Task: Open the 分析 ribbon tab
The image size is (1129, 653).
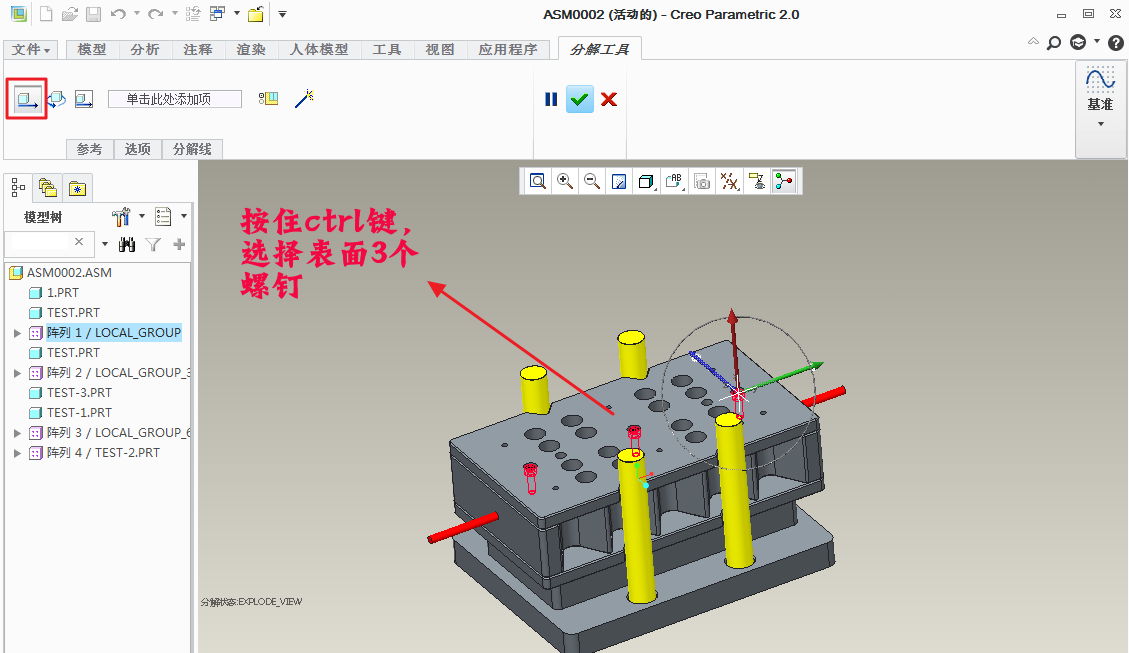Action: (145, 49)
